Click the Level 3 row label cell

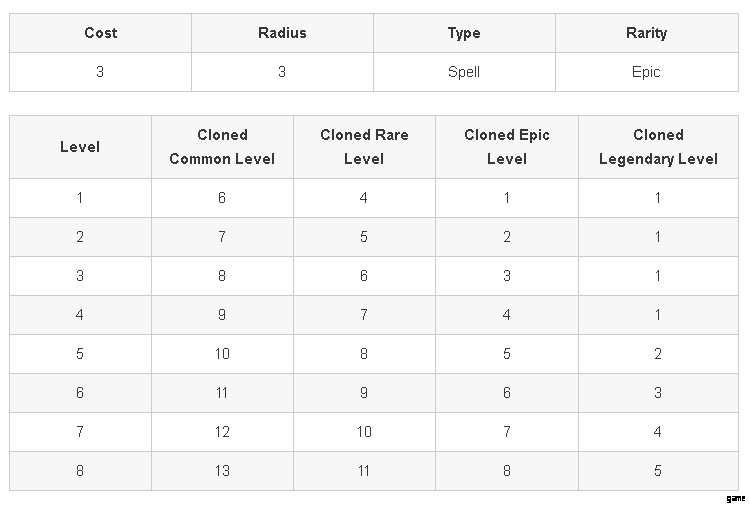[80, 276]
